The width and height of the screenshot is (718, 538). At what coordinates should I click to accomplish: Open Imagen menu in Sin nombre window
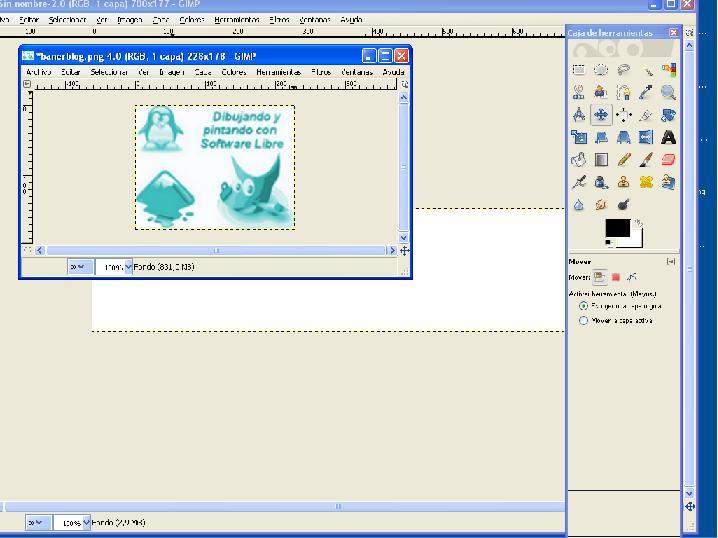point(130,20)
